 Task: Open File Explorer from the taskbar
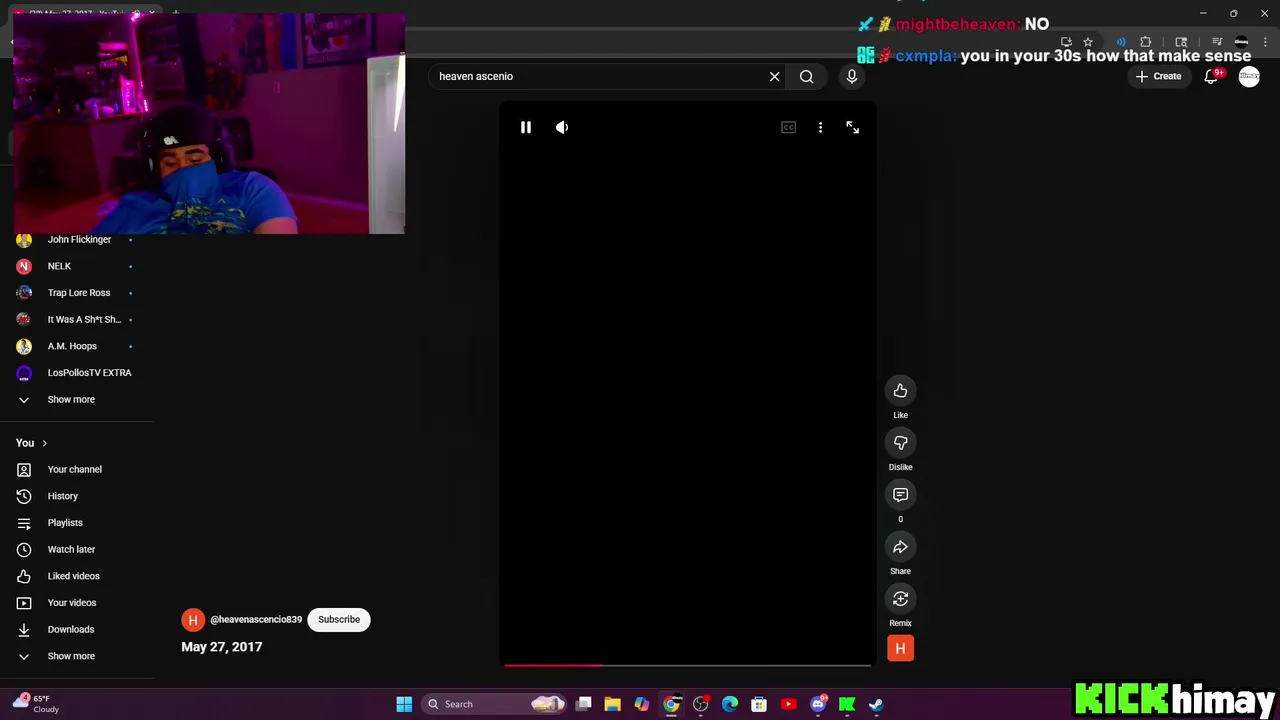click(x=612, y=705)
